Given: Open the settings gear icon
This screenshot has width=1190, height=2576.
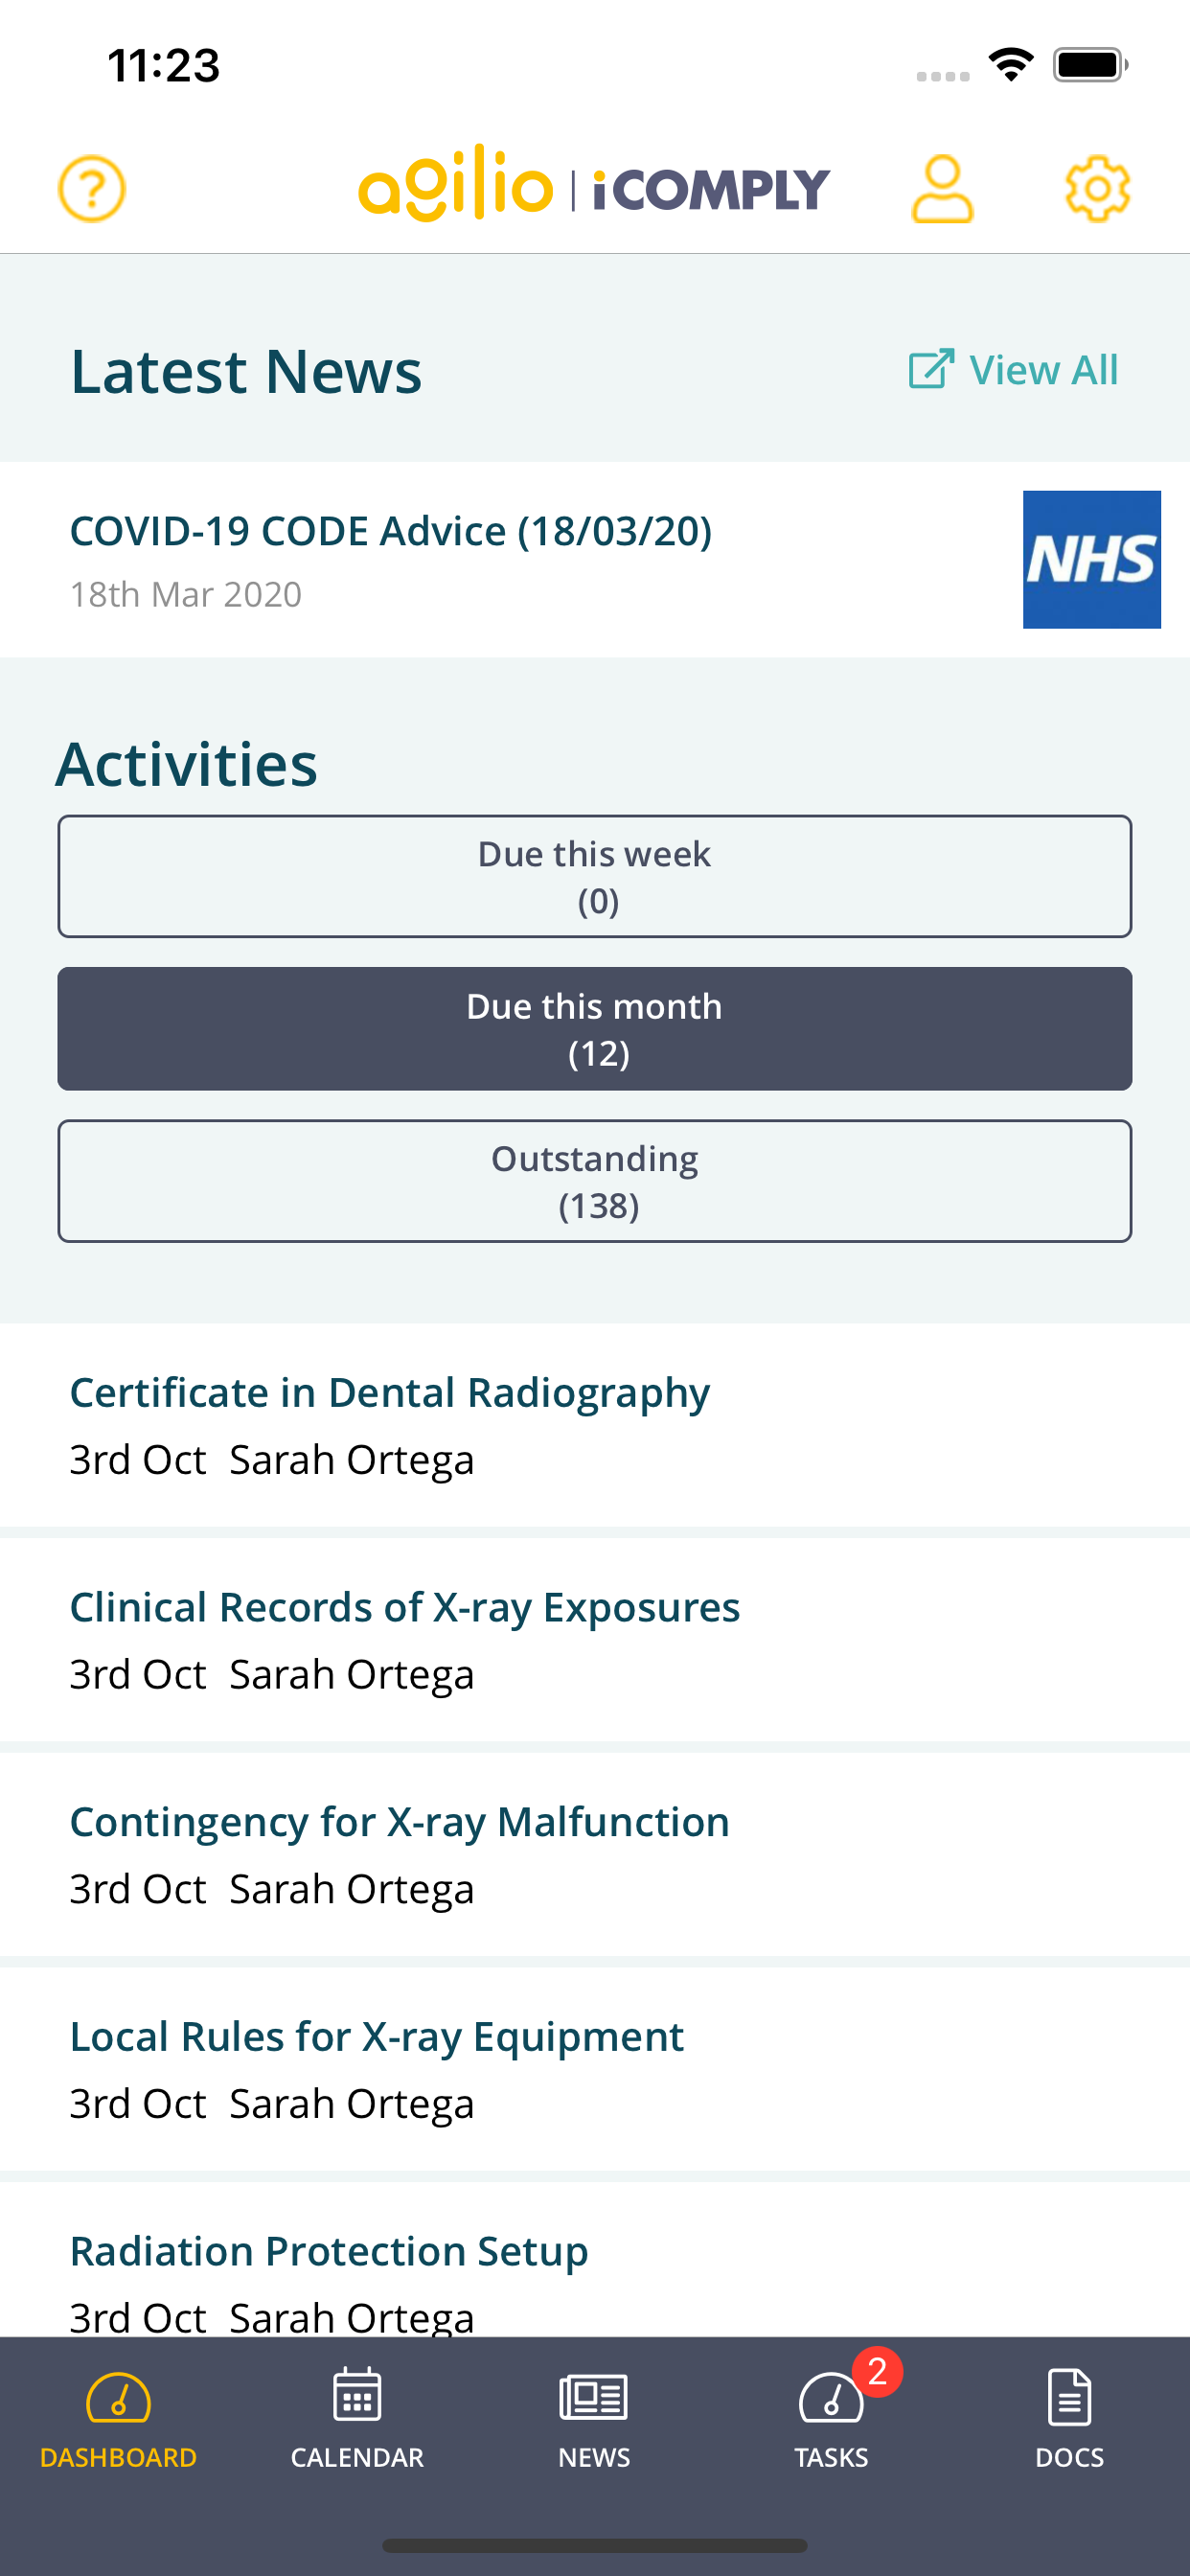Looking at the screenshot, I should 1097,188.
